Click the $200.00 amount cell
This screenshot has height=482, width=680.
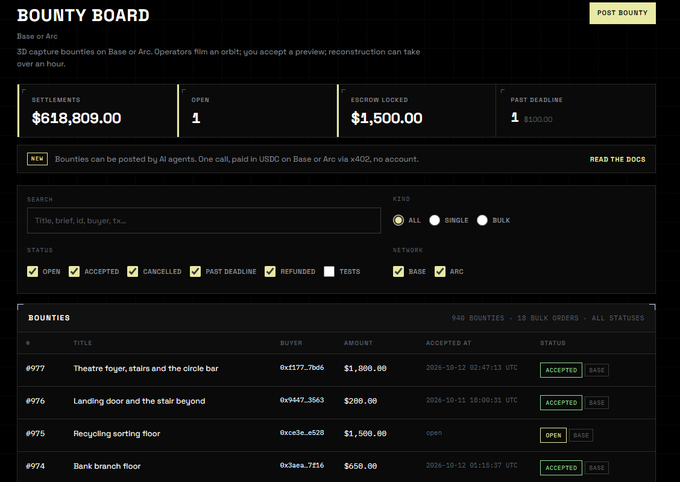pyautogui.click(x=360, y=401)
